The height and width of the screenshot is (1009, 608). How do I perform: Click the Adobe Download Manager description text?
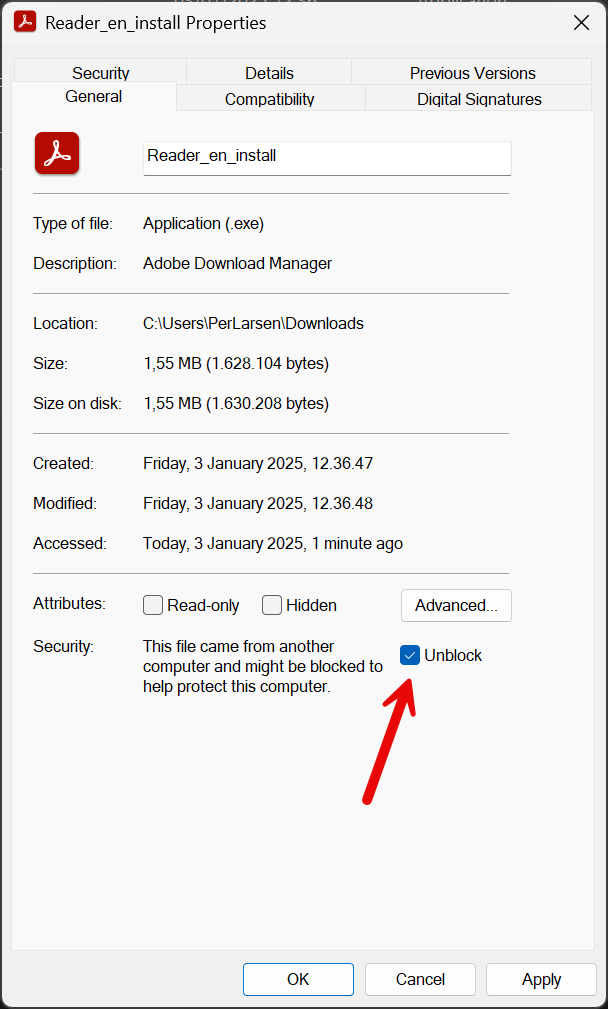point(237,263)
